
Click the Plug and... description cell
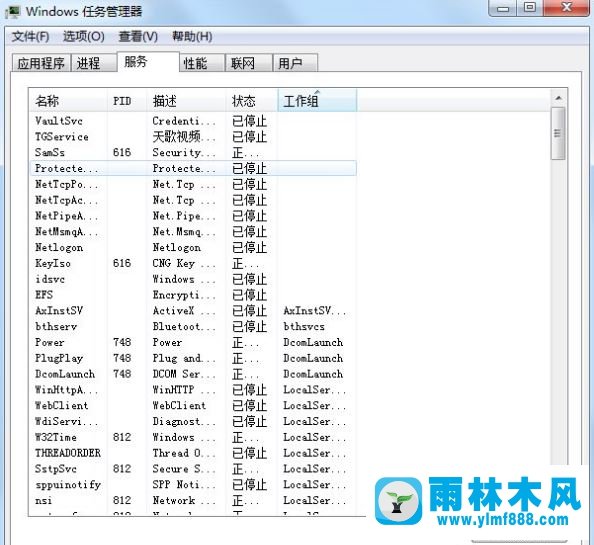[x=184, y=358]
